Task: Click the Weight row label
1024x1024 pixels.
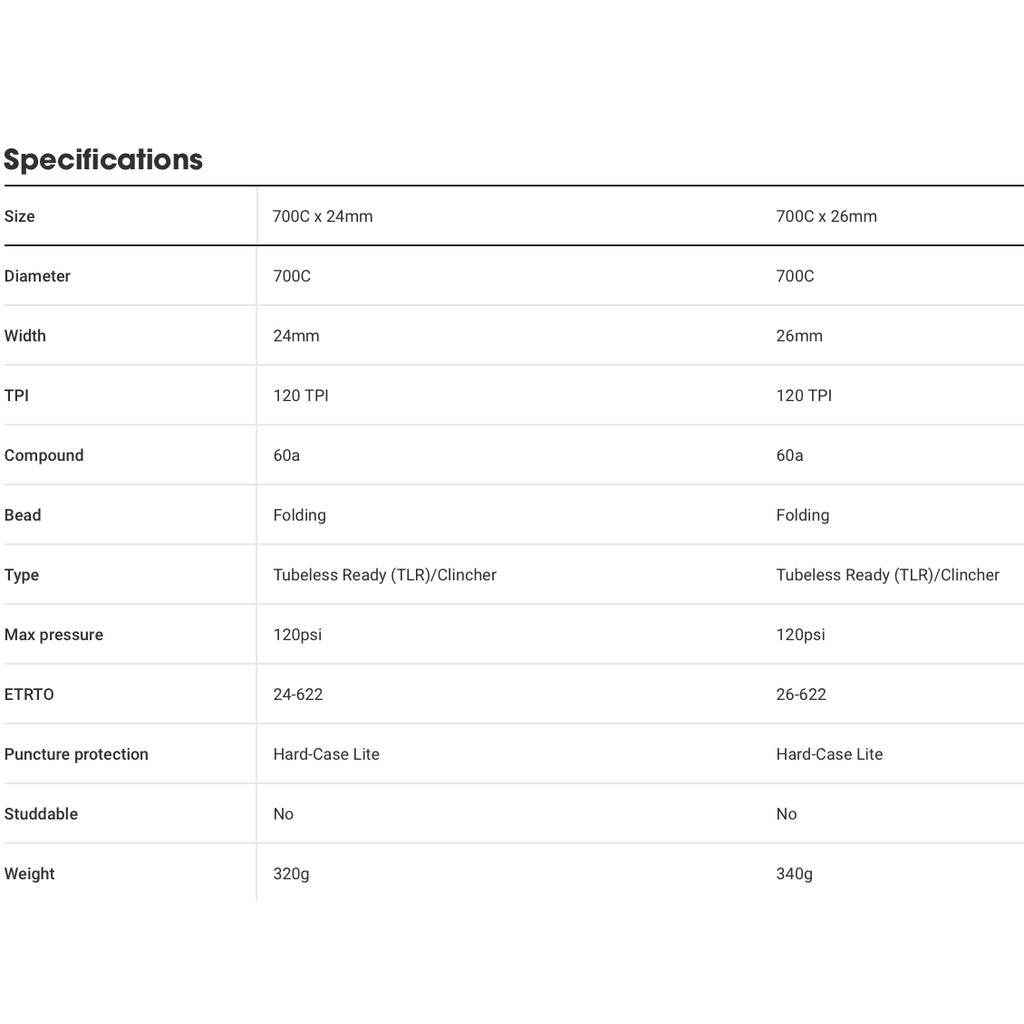Action: 29,874
